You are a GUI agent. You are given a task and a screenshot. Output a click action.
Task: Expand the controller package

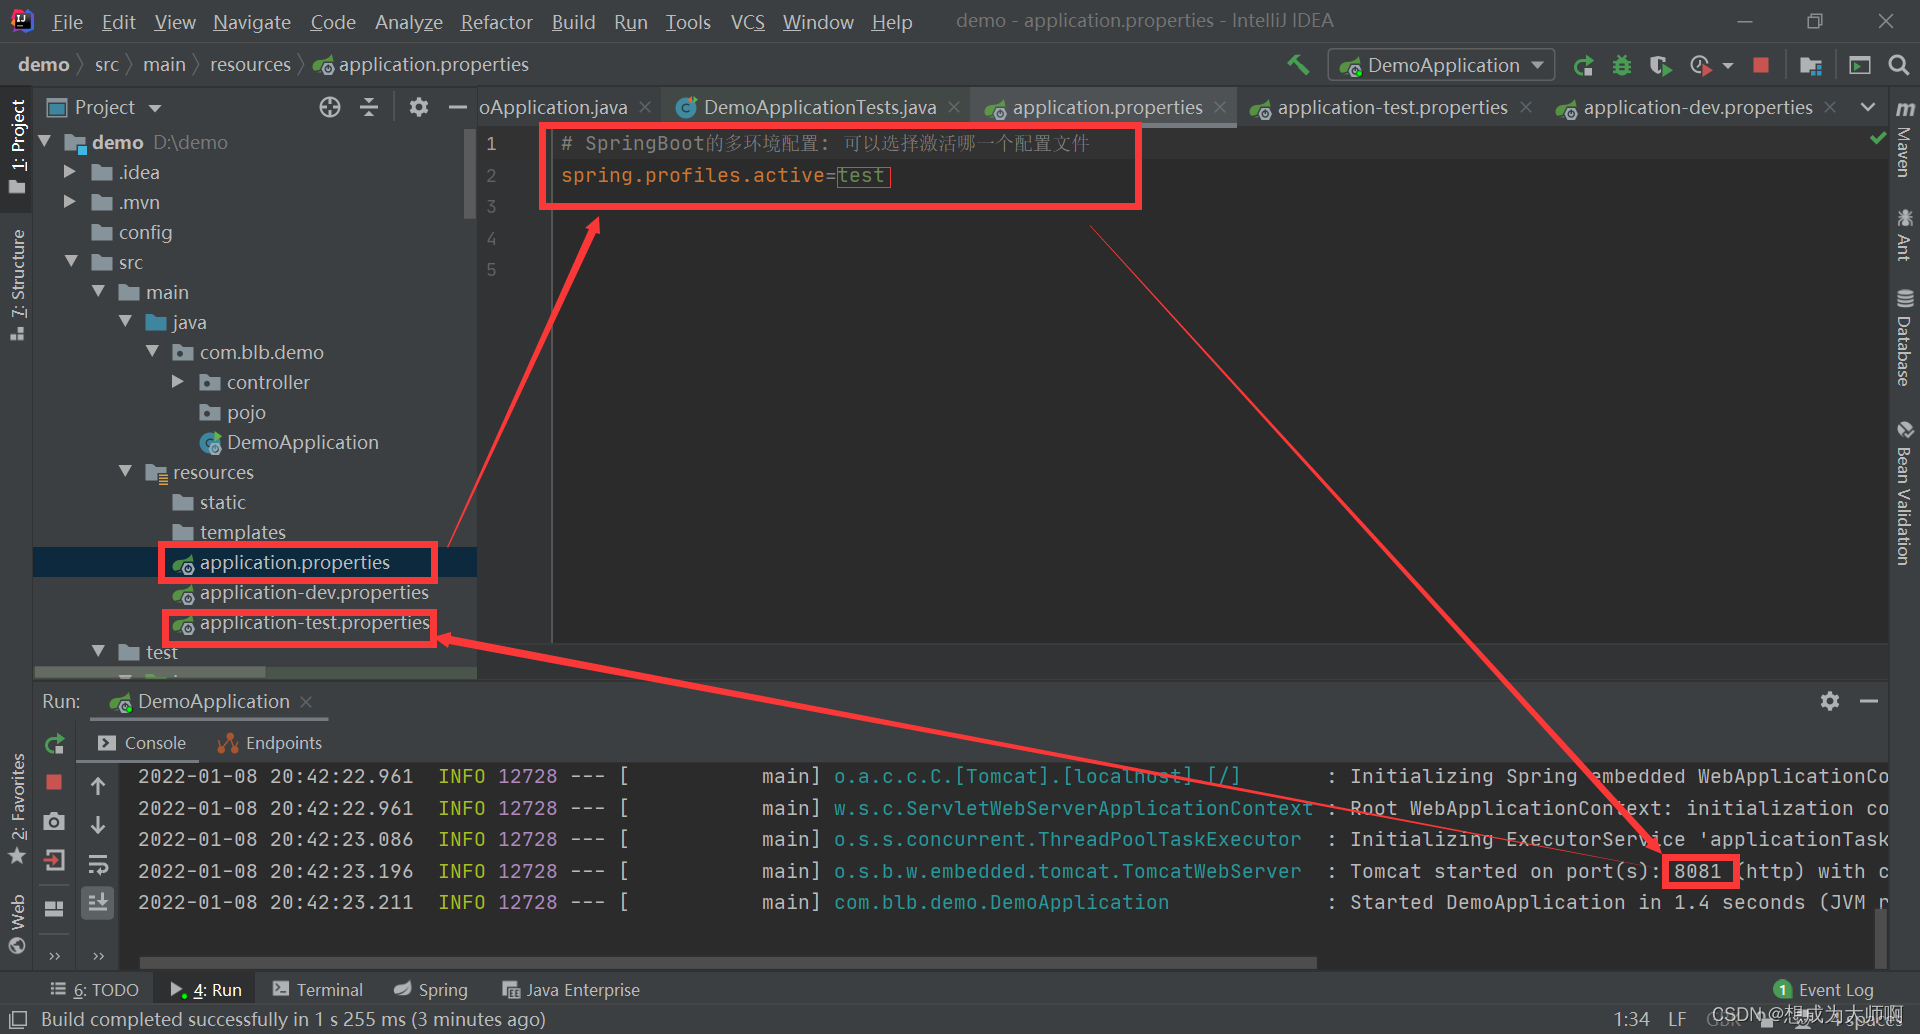(178, 382)
